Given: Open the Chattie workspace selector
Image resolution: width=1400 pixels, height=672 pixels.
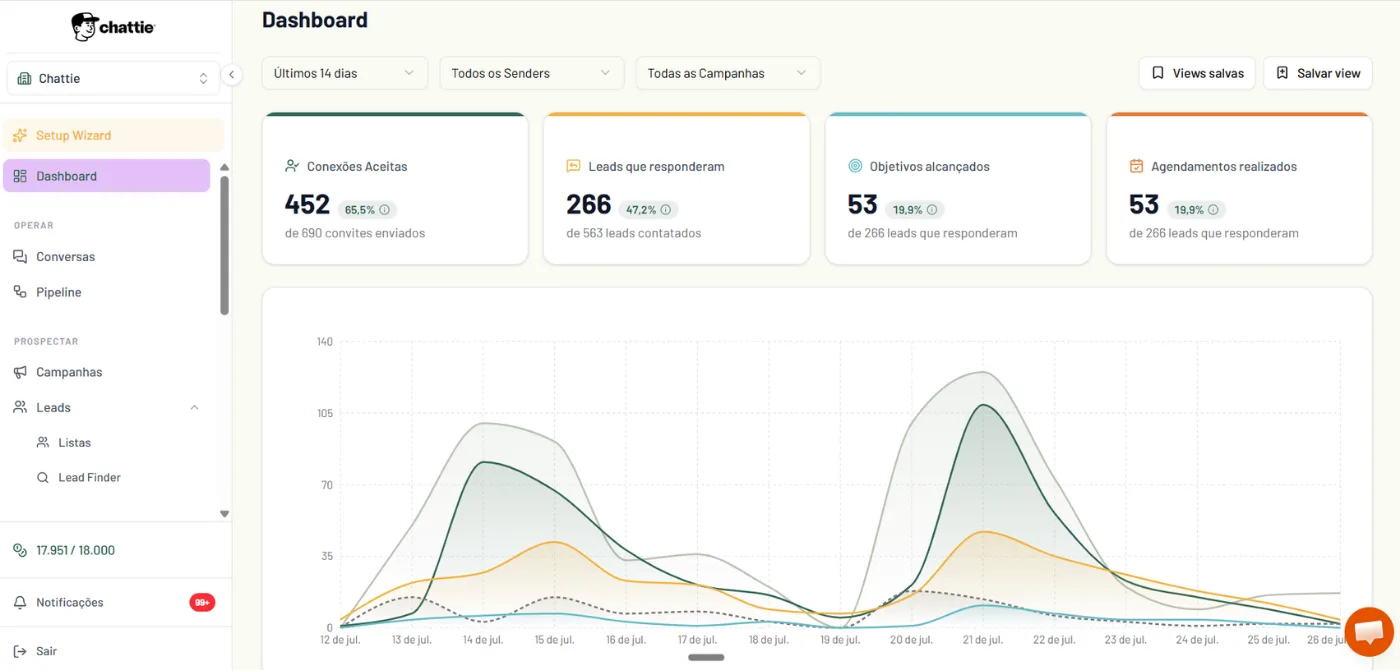Looking at the screenshot, I should click(x=114, y=78).
